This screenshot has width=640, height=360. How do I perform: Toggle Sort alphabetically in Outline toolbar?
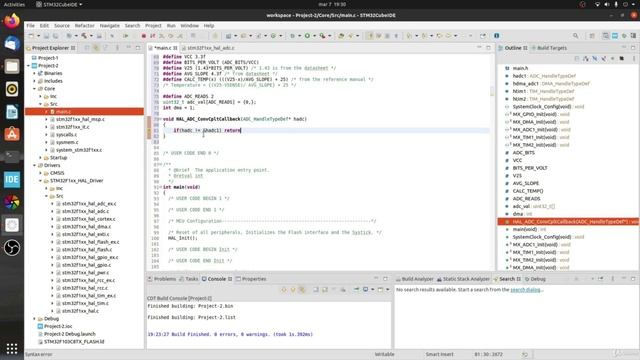(586, 59)
